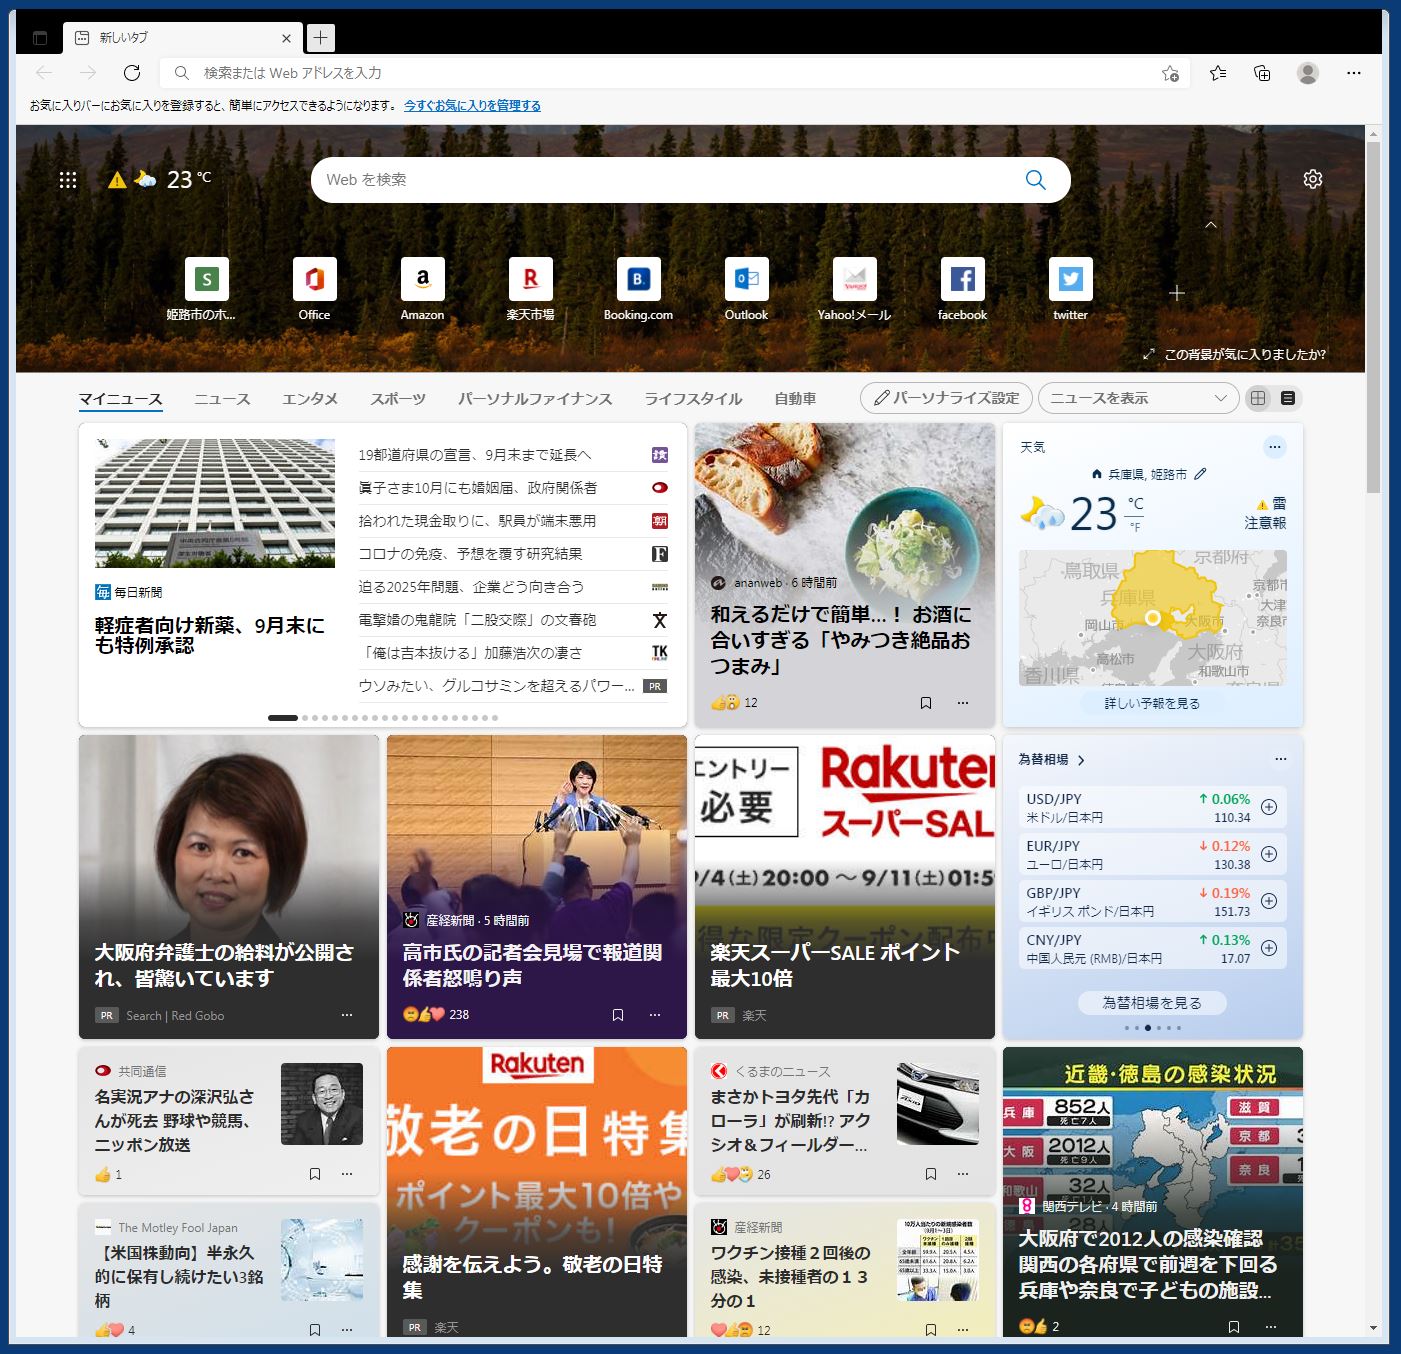This screenshot has height=1354, width=1401.
Task: Open the Collections icon in toolbar
Action: (1262, 73)
